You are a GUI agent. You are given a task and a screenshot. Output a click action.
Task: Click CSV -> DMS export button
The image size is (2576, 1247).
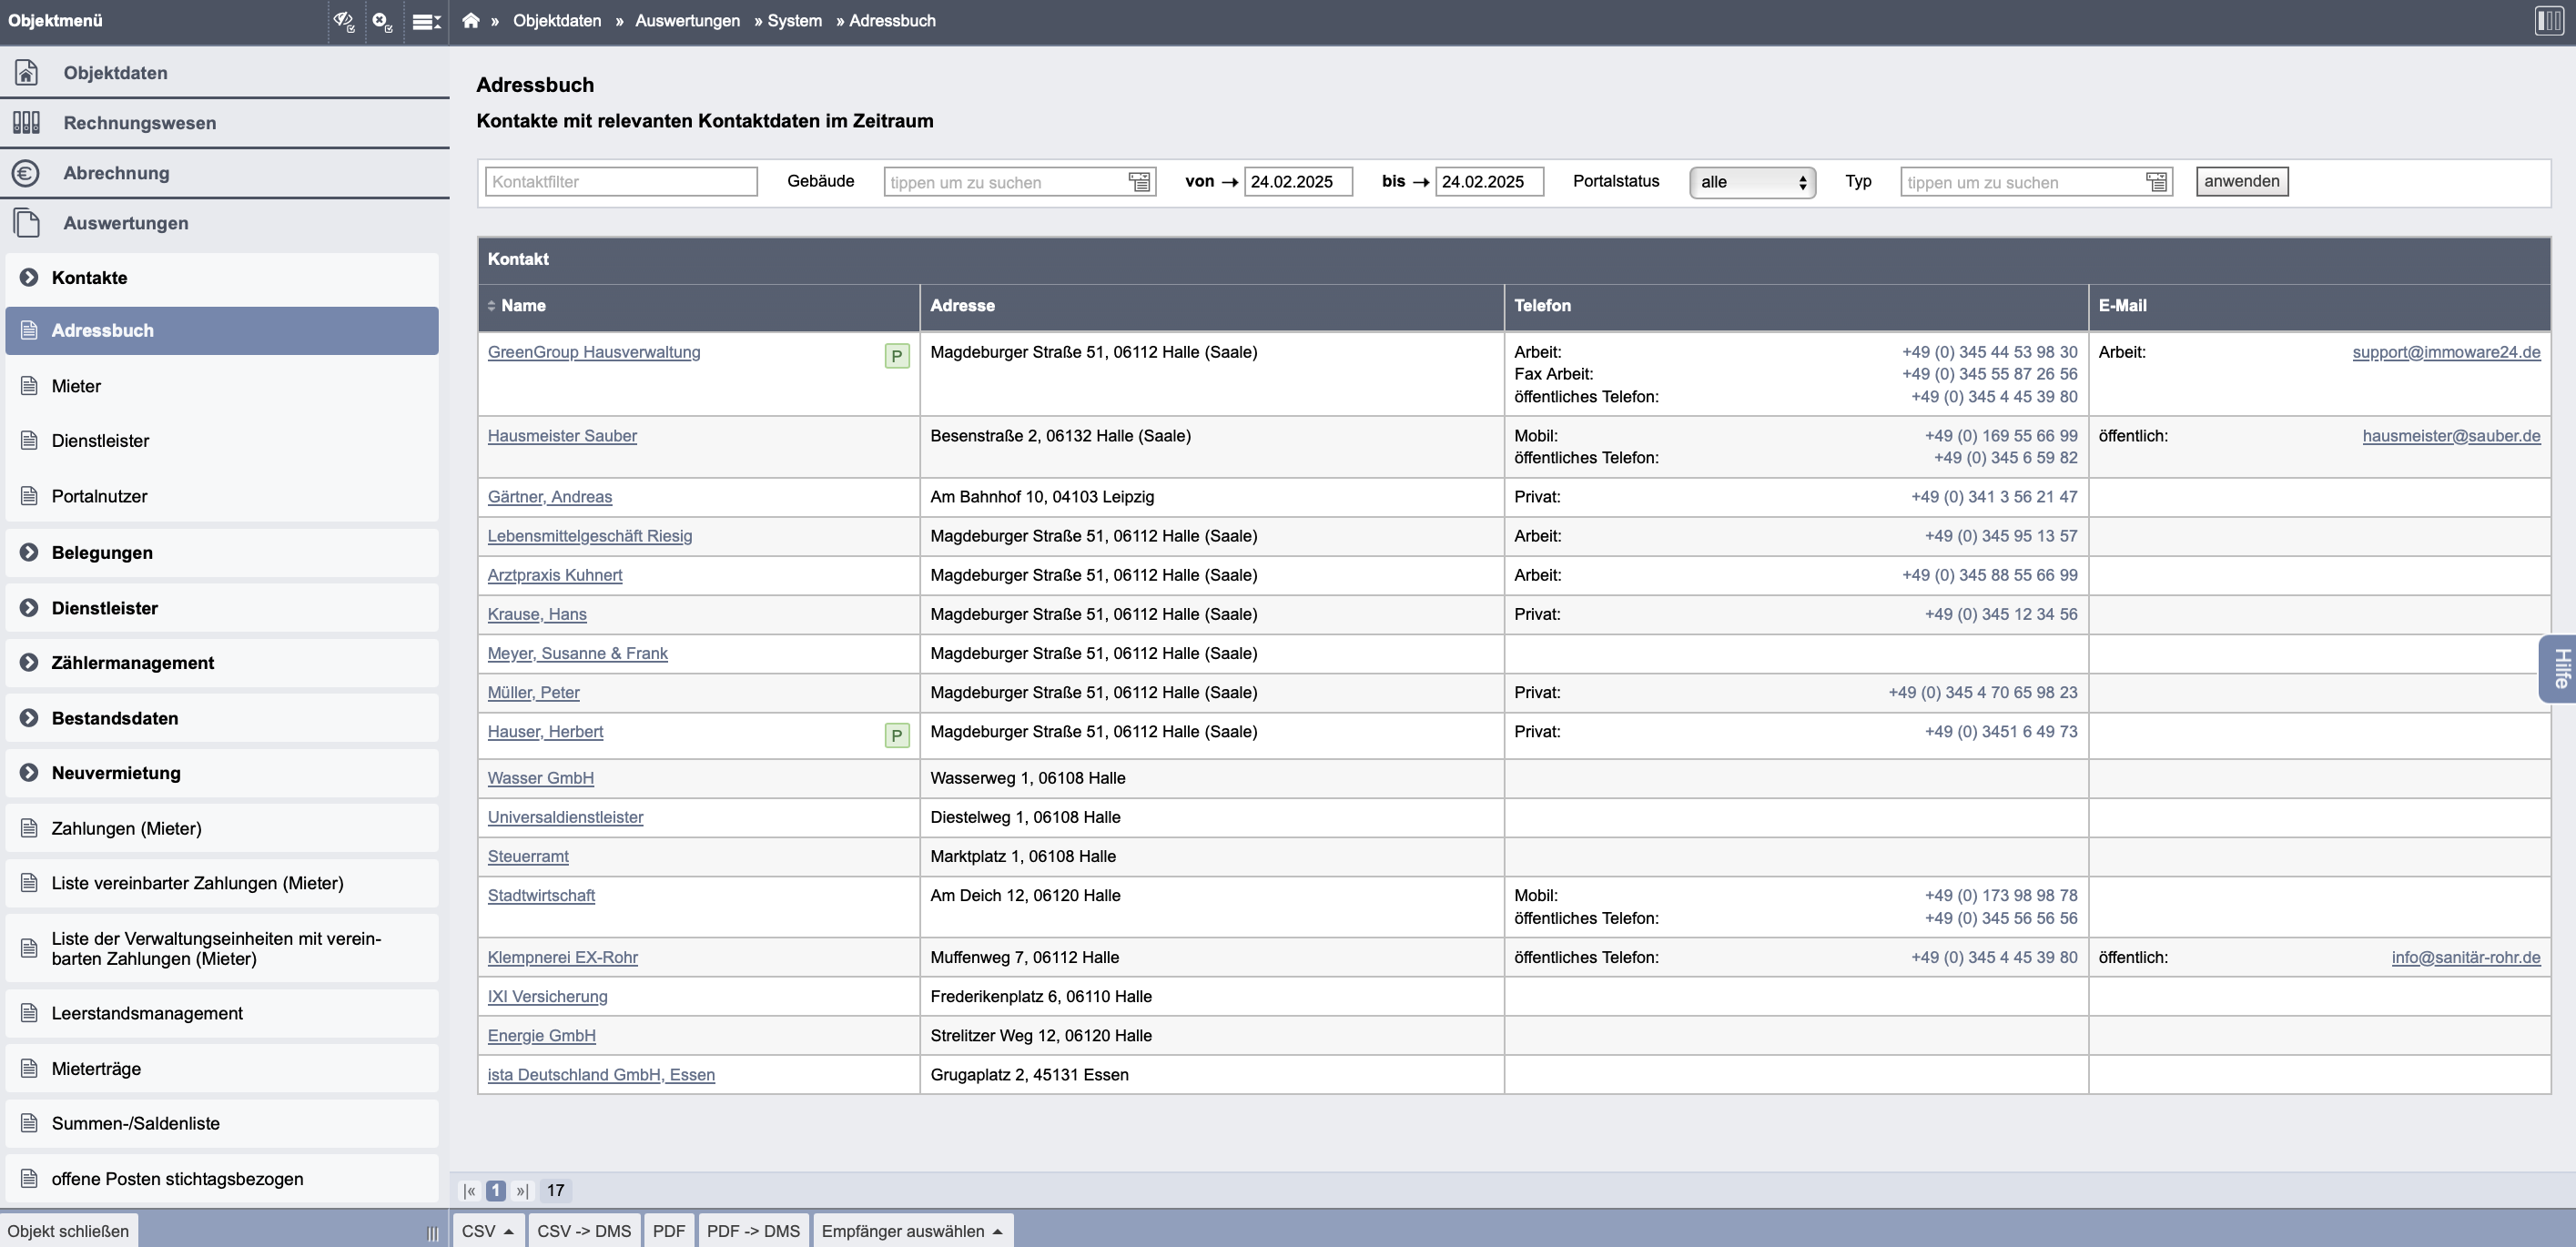[584, 1231]
